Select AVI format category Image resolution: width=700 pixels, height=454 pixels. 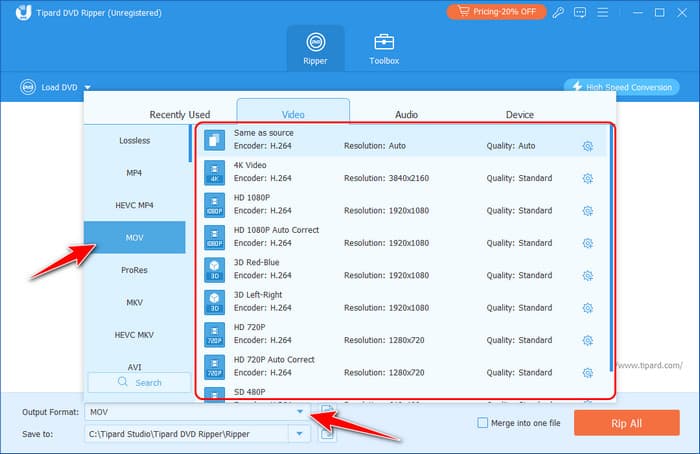coord(134,367)
